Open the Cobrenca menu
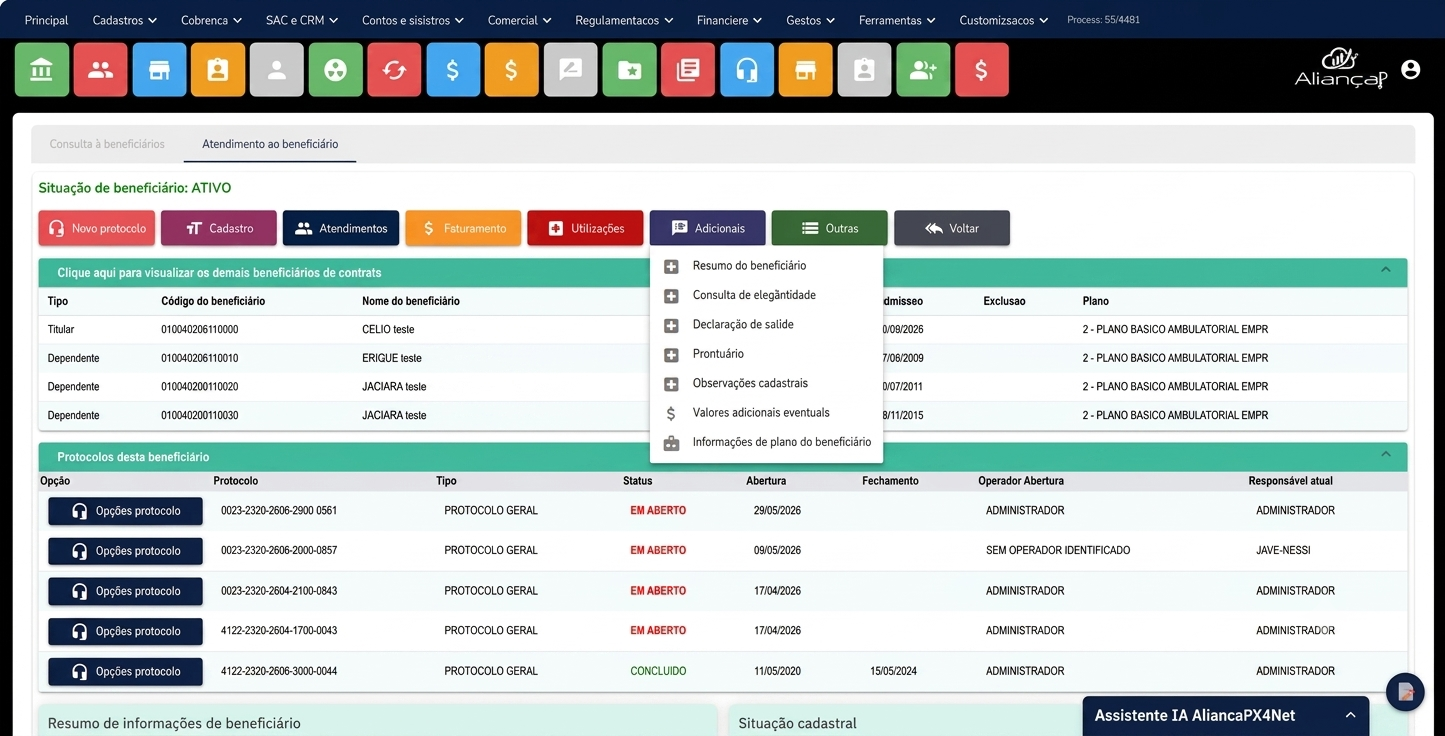 click(x=211, y=20)
